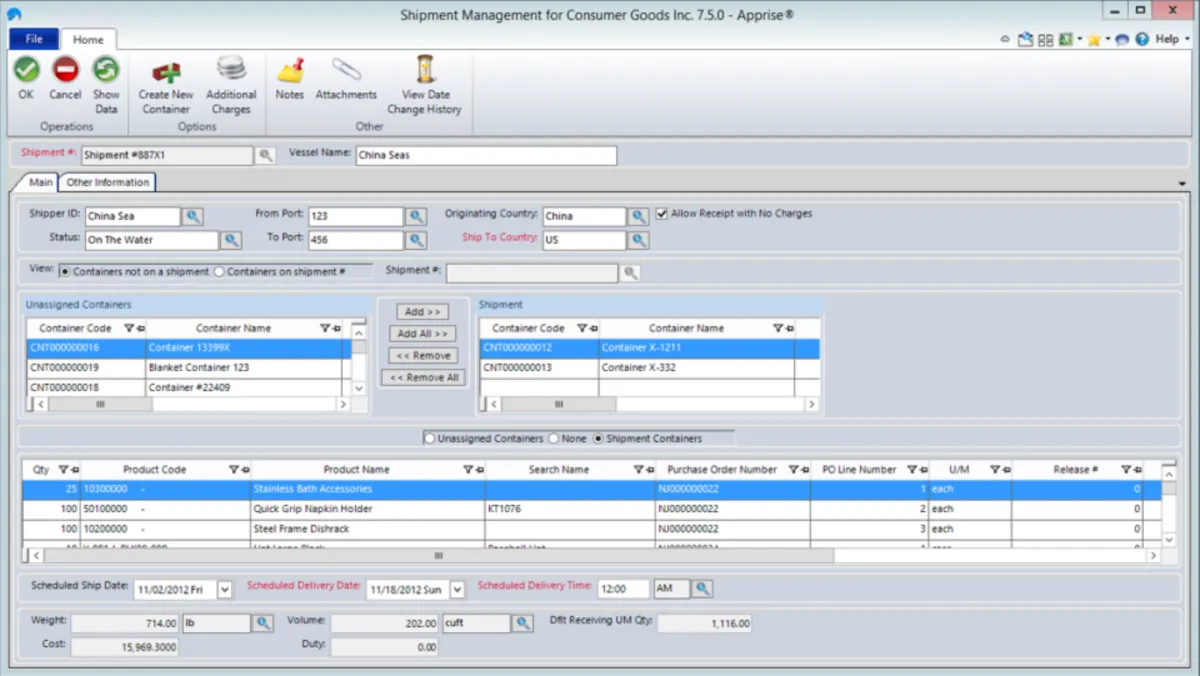Screen dimensions: 1200x676
Task: Click the Scheduled Delivery Time 12:00 field
Action: pos(625,589)
